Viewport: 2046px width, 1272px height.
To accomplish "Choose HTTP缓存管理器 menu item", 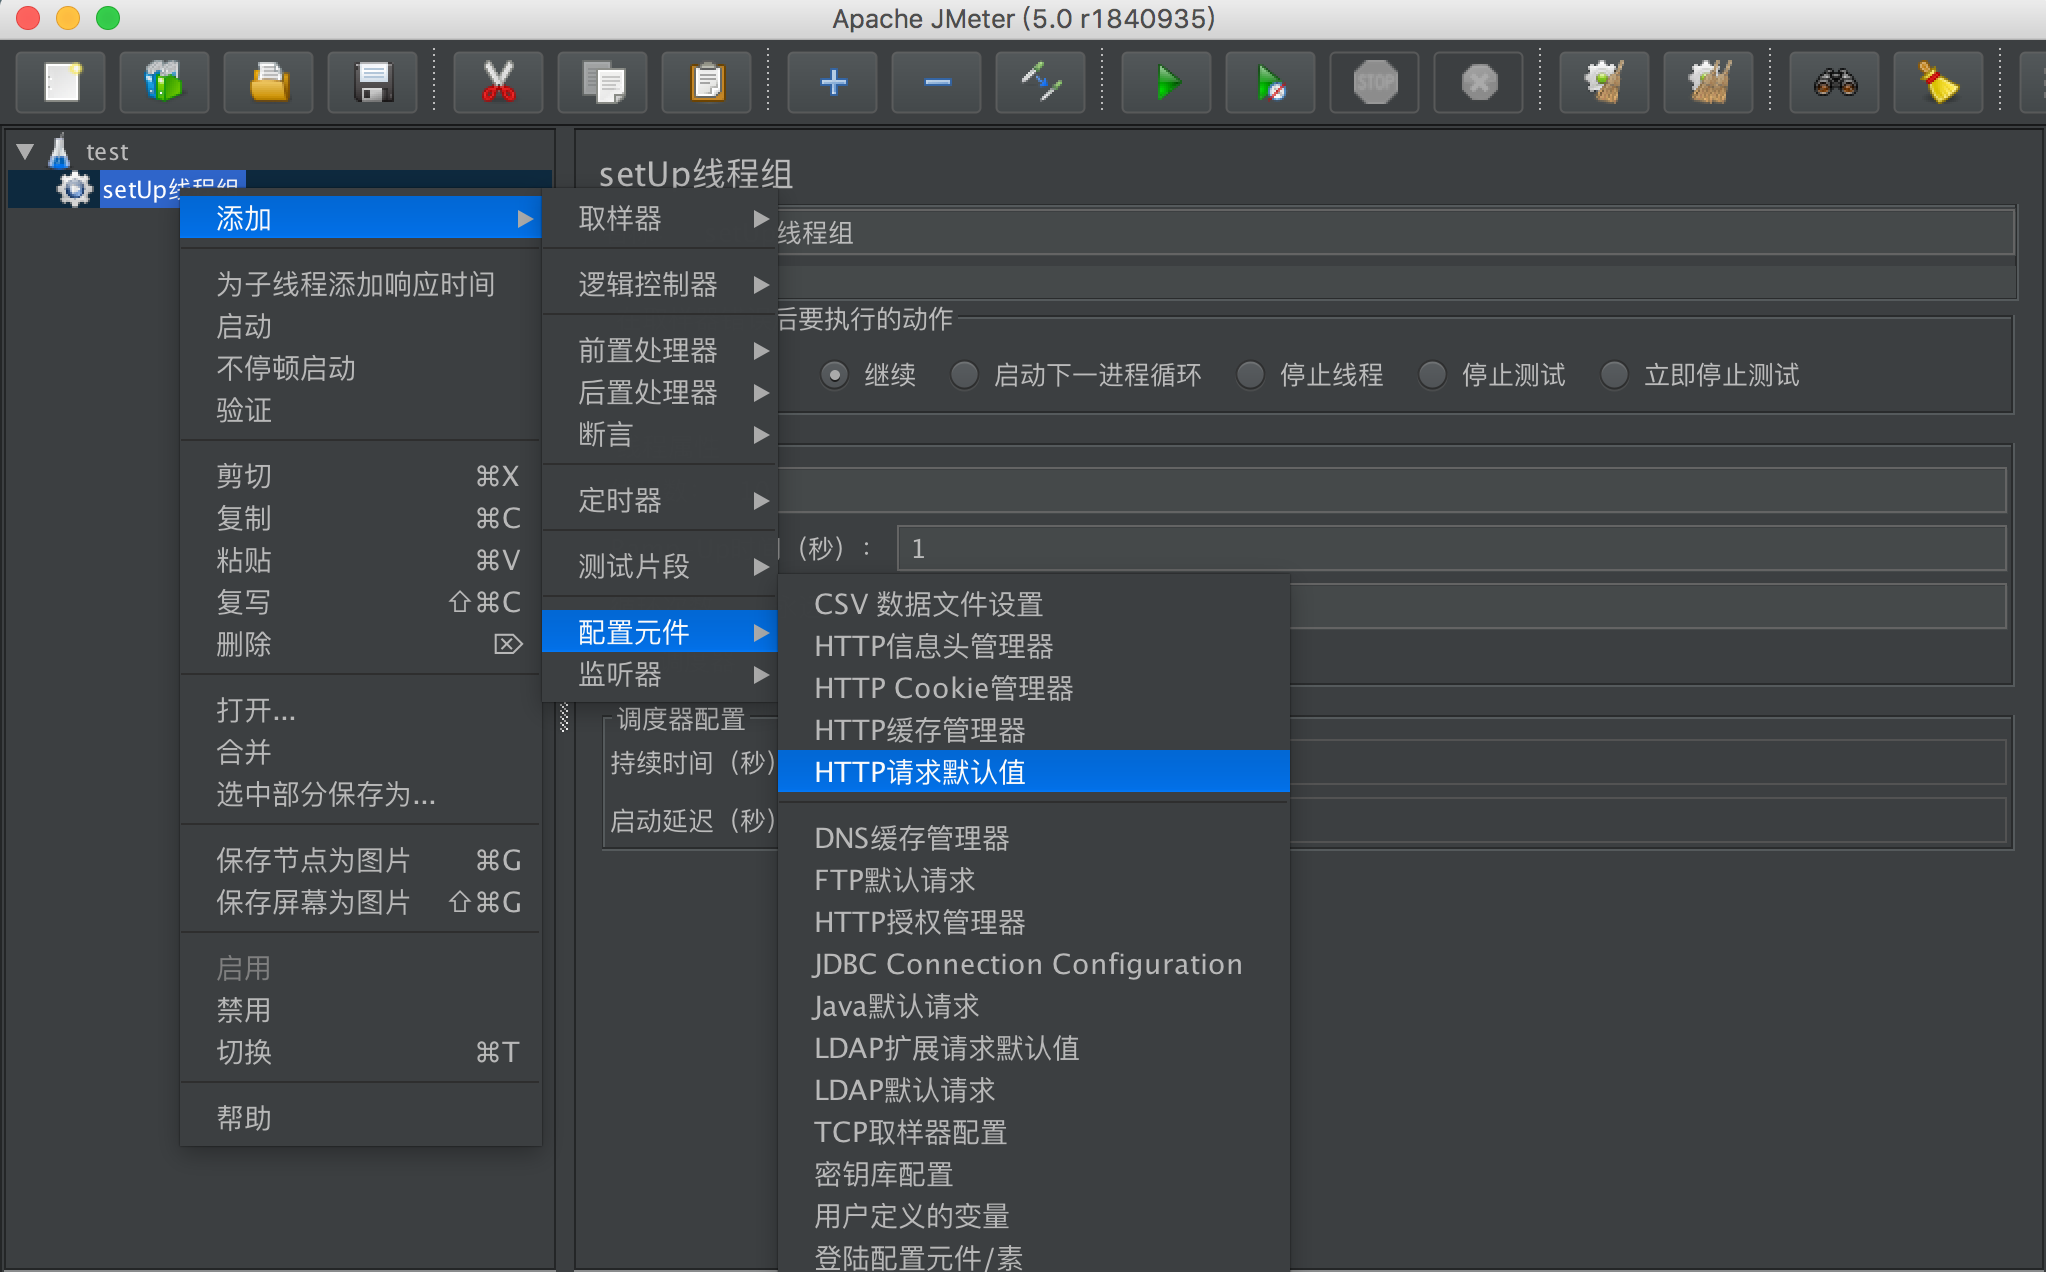I will 1034,730.
